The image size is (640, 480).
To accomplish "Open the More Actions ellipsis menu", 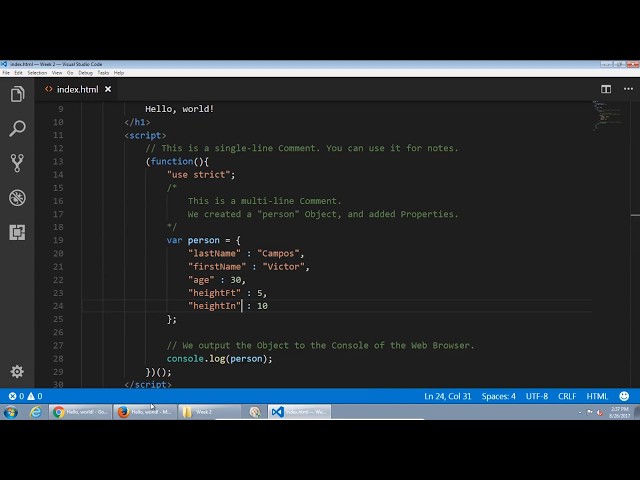I will pos(628,89).
